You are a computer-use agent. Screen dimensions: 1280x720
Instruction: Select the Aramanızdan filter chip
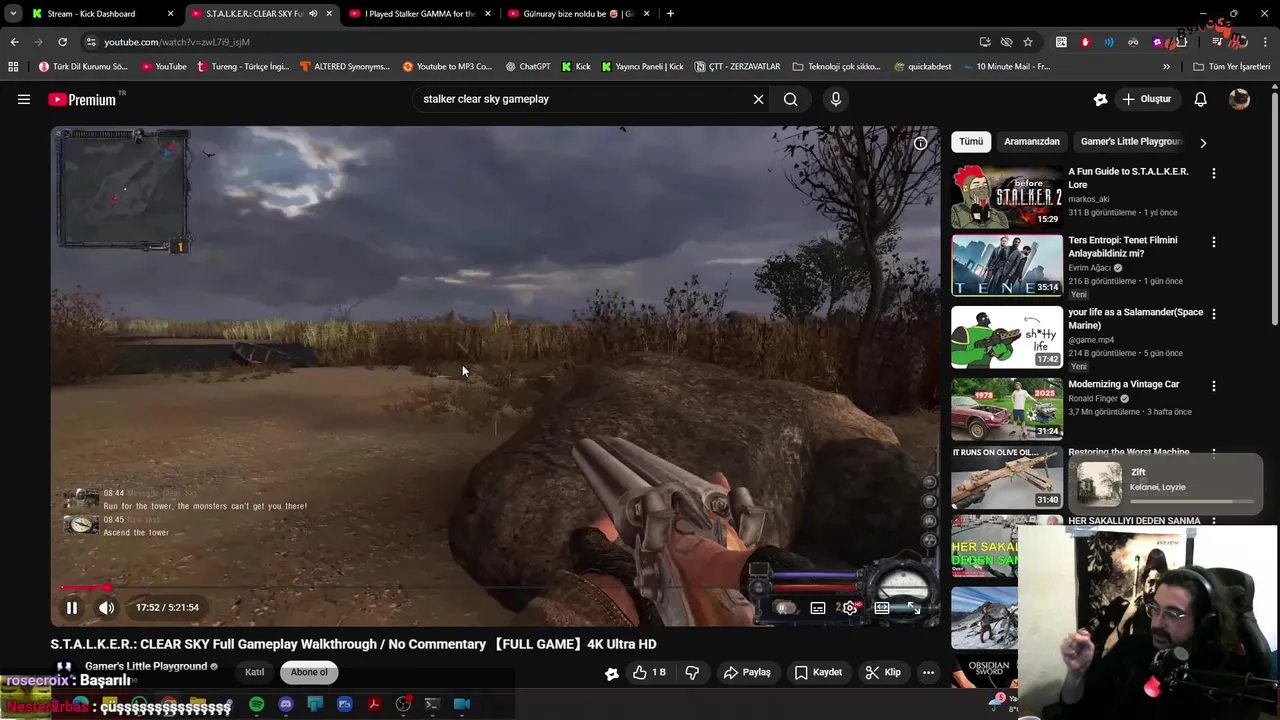[1031, 142]
